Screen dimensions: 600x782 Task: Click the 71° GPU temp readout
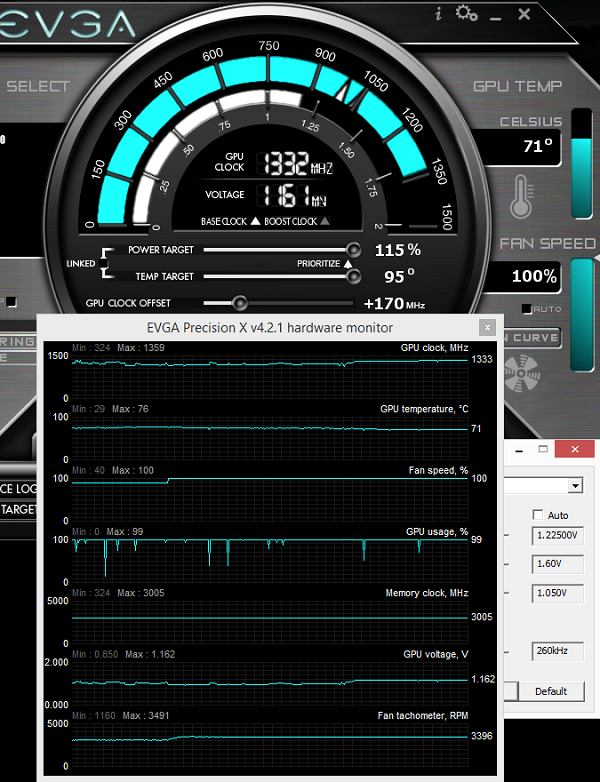[x=538, y=146]
